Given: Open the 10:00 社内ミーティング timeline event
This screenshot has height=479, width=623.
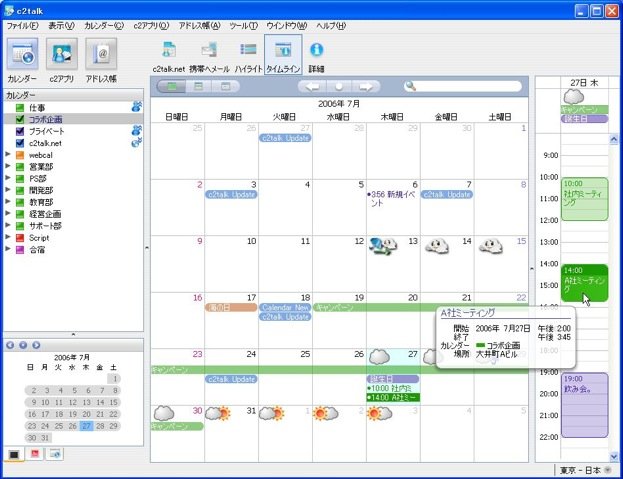Looking at the screenshot, I should pos(584,199).
